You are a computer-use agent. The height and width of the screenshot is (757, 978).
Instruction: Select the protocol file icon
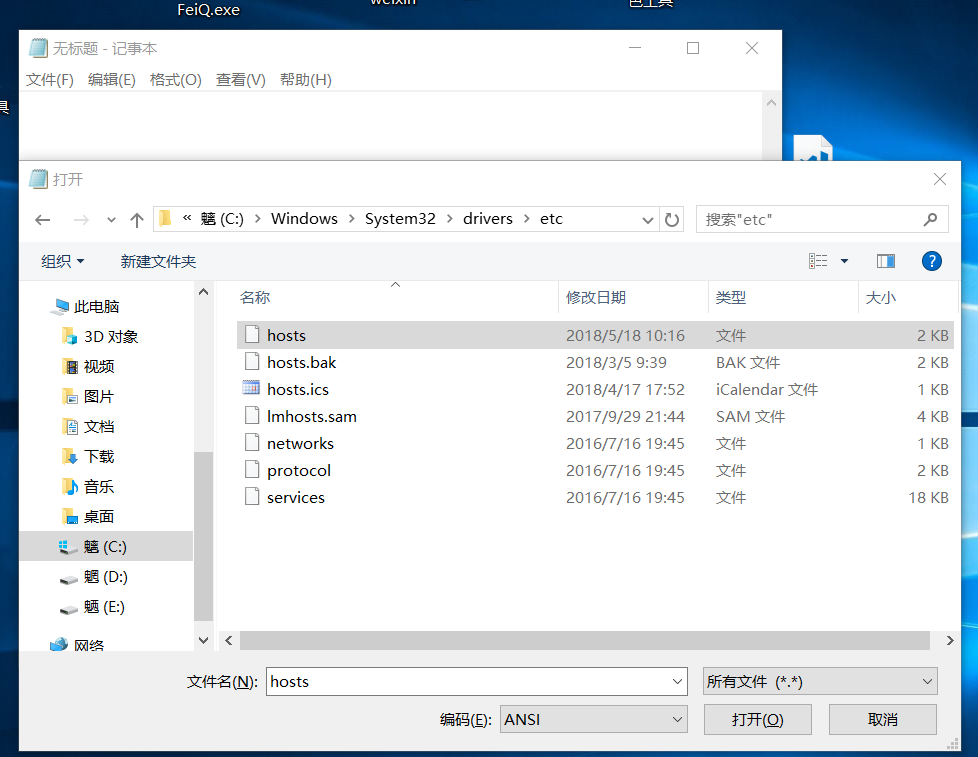coord(252,470)
